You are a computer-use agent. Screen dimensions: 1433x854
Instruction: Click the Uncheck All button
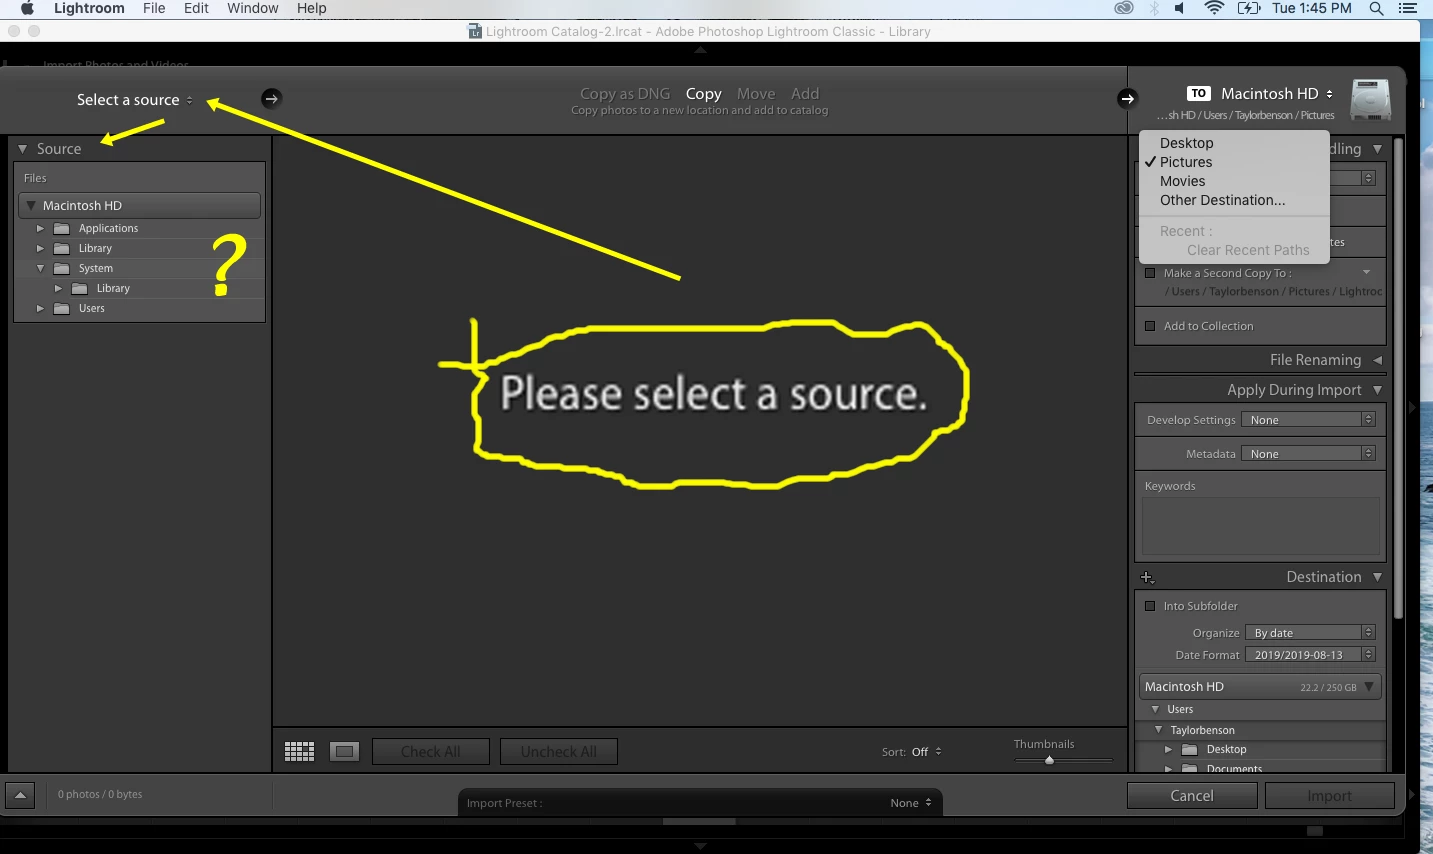click(558, 752)
